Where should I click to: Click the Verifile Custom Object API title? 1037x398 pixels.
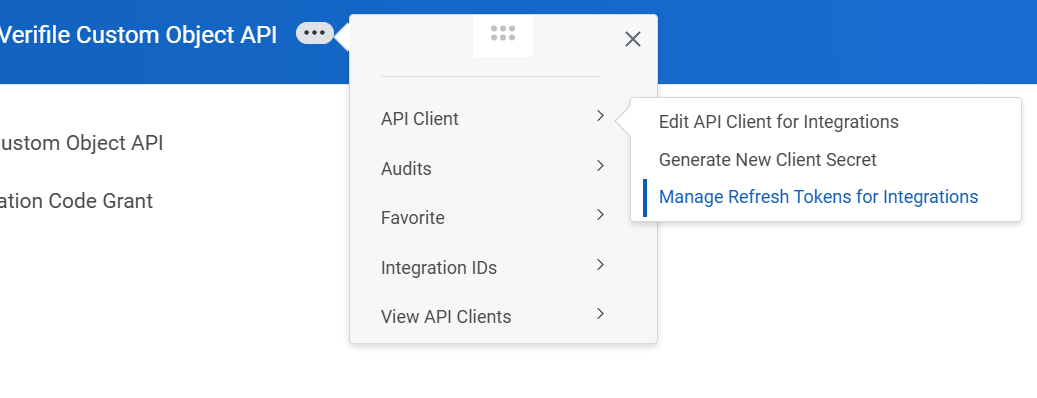[138, 34]
